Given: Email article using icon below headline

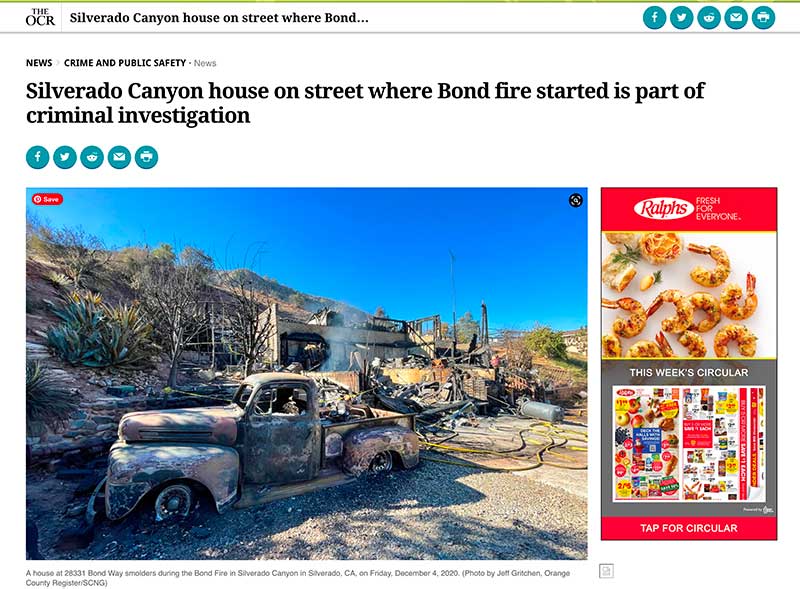Looking at the screenshot, I should pyautogui.click(x=119, y=157).
